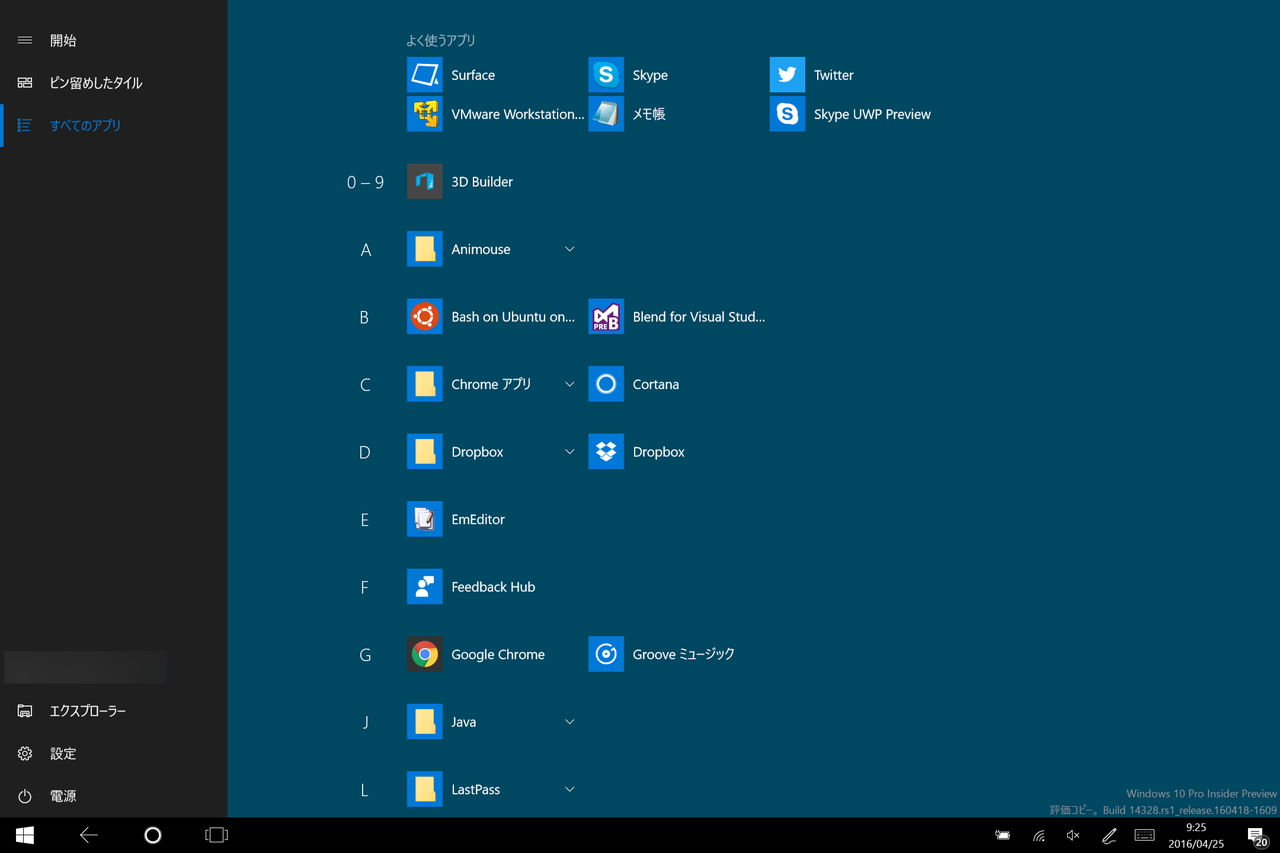1280x853 pixels.
Task: Click the letter E group header
Action: (364, 520)
